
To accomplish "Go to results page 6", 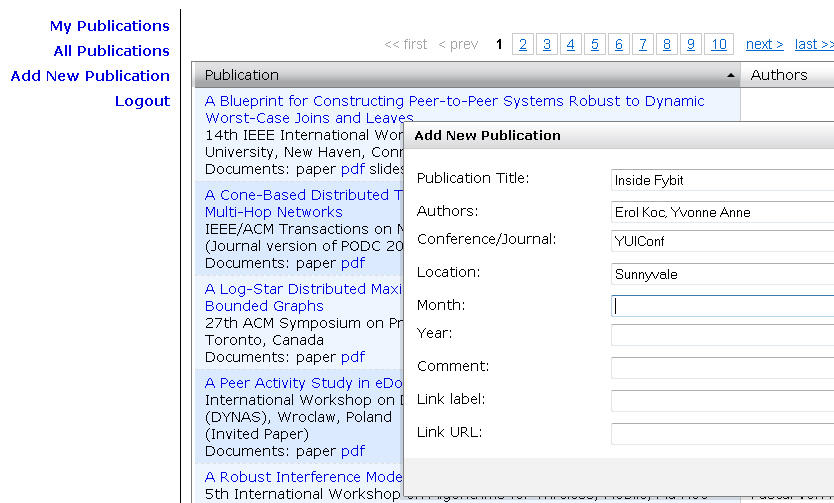I will [619, 44].
